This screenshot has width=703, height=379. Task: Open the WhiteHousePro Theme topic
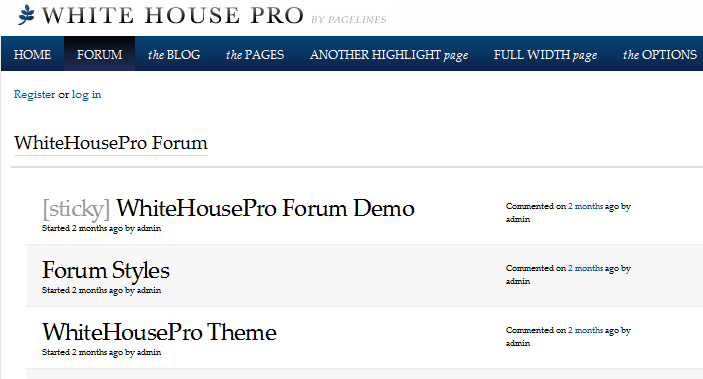(159, 332)
